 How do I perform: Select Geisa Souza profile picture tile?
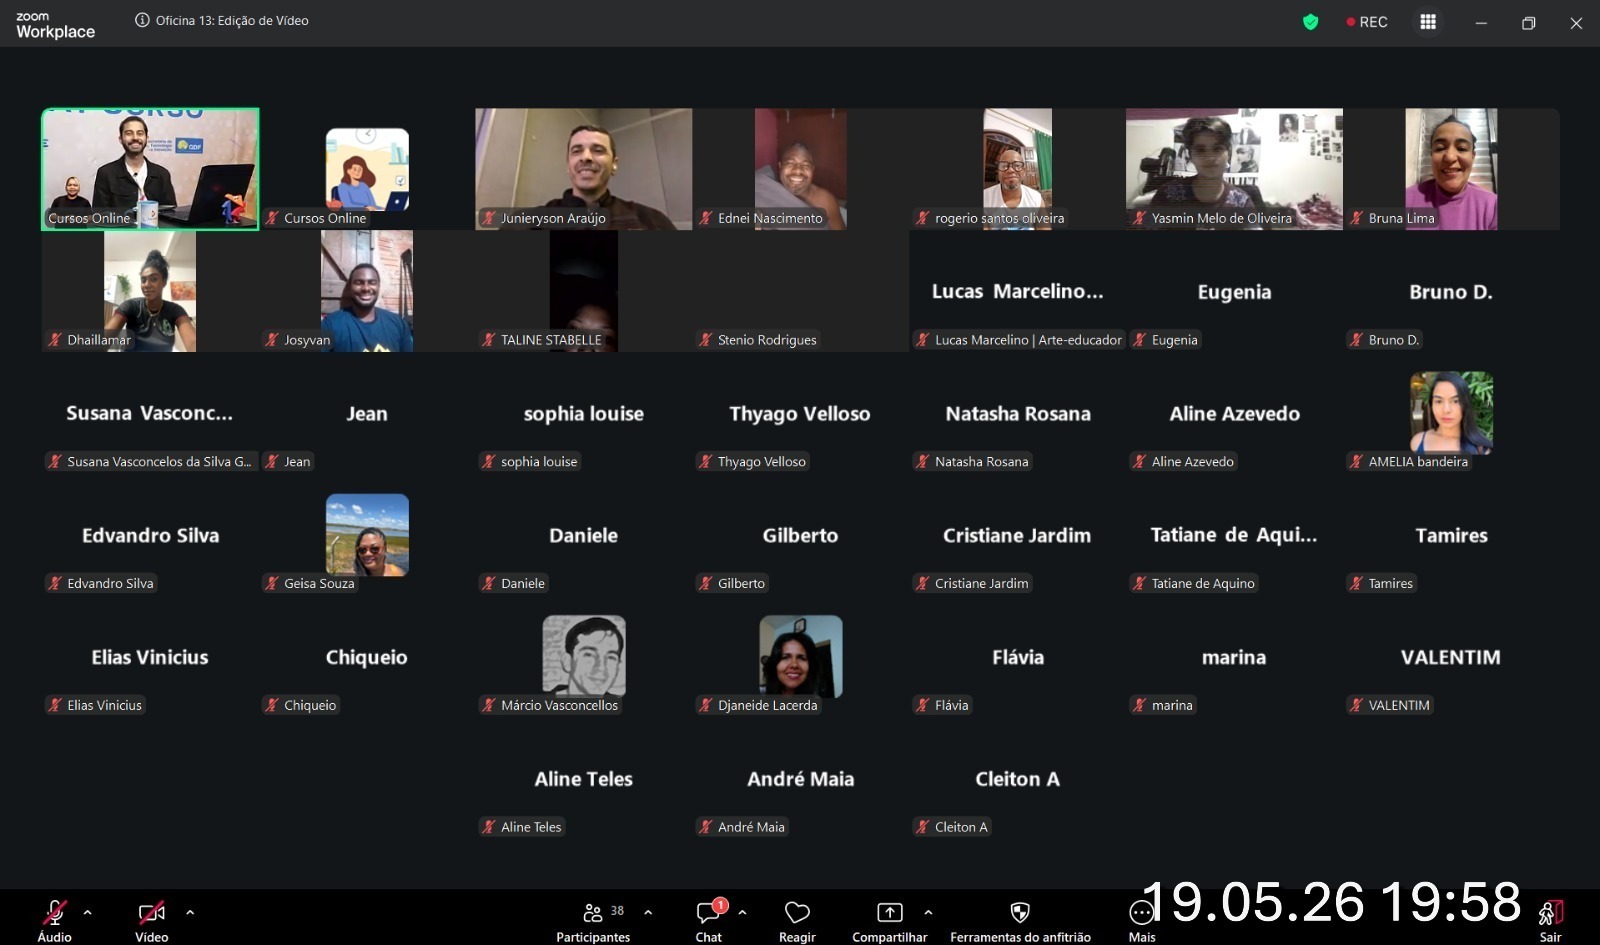(367, 535)
